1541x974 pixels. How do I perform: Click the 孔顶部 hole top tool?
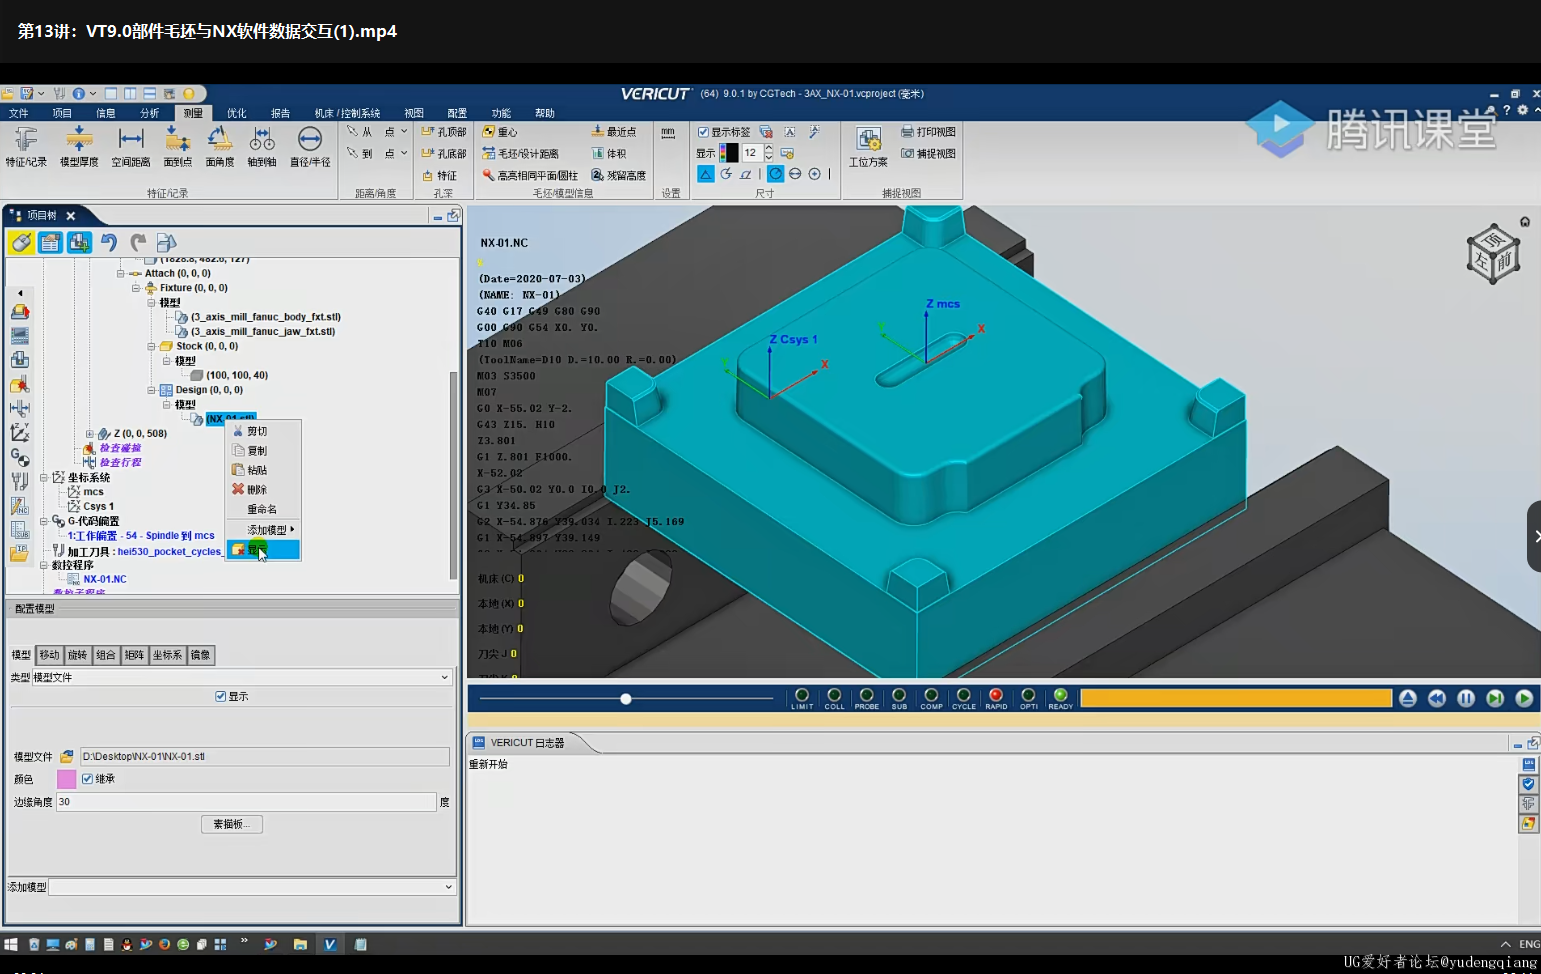[x=444, y=132]
